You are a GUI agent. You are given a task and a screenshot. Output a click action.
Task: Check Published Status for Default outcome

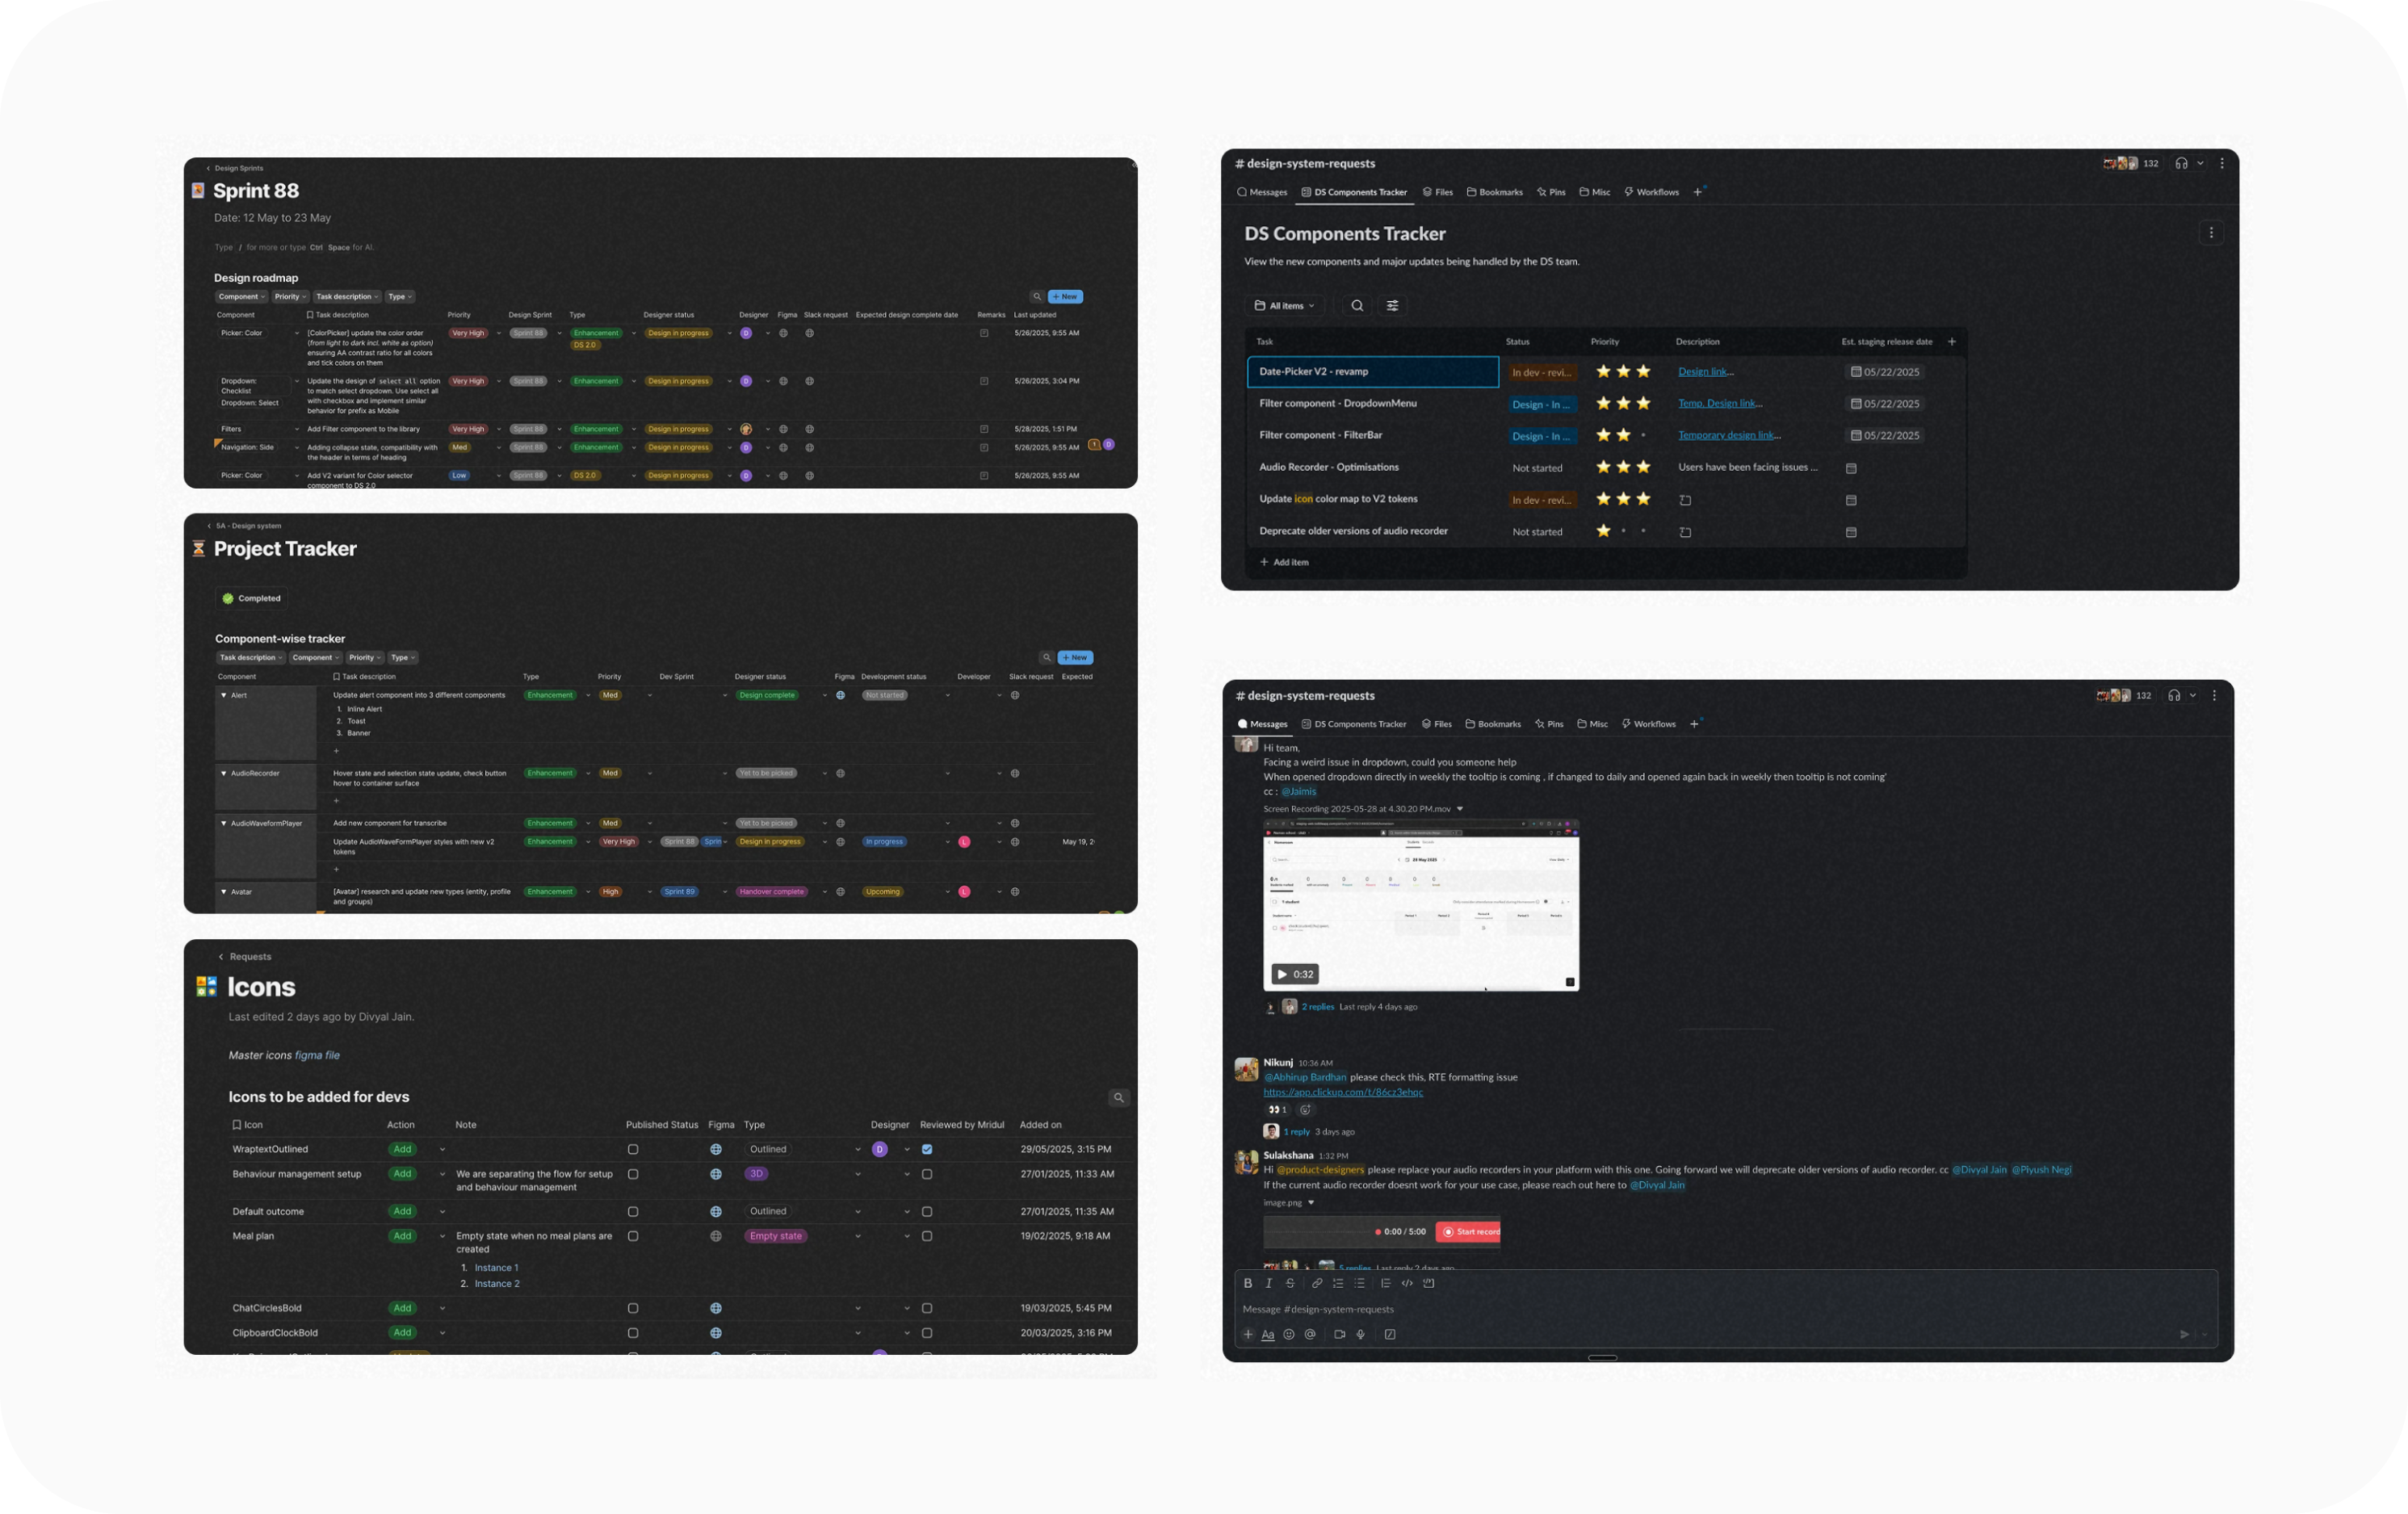point(633,1211)
